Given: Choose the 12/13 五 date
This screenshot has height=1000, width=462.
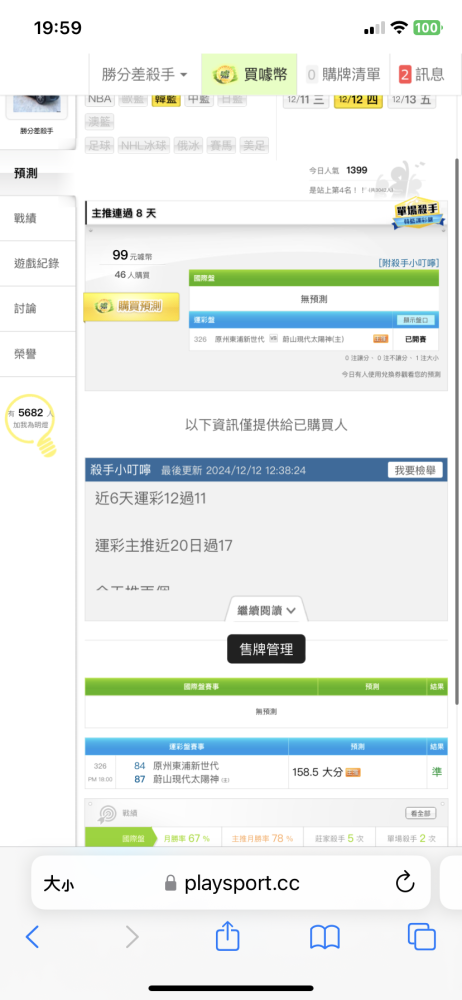Looking at the screenshot, I should (x=412, y=99).
